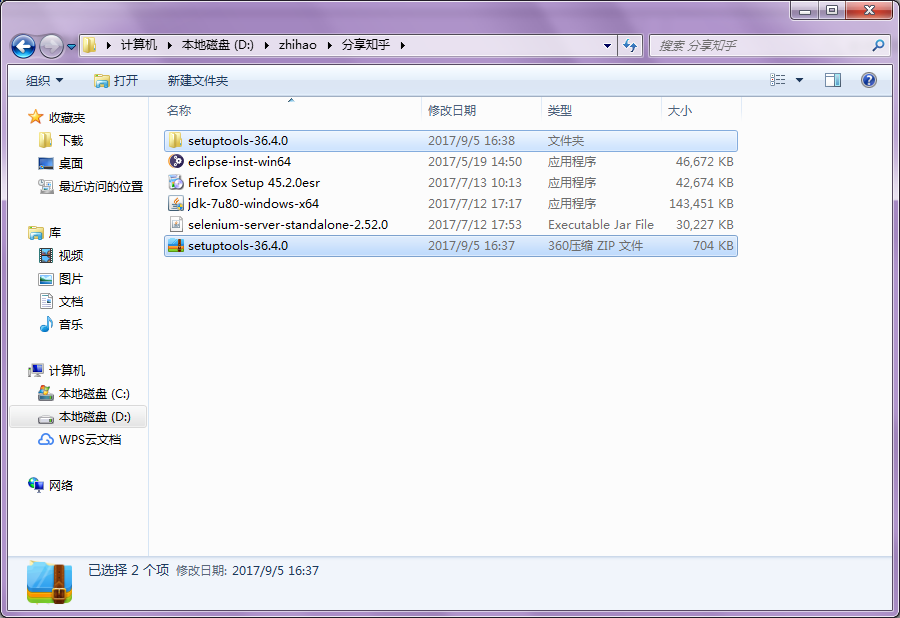Open WPS云文档 in the navigation pane
Viewport: 900px width, 618px height.
[90, 440]
